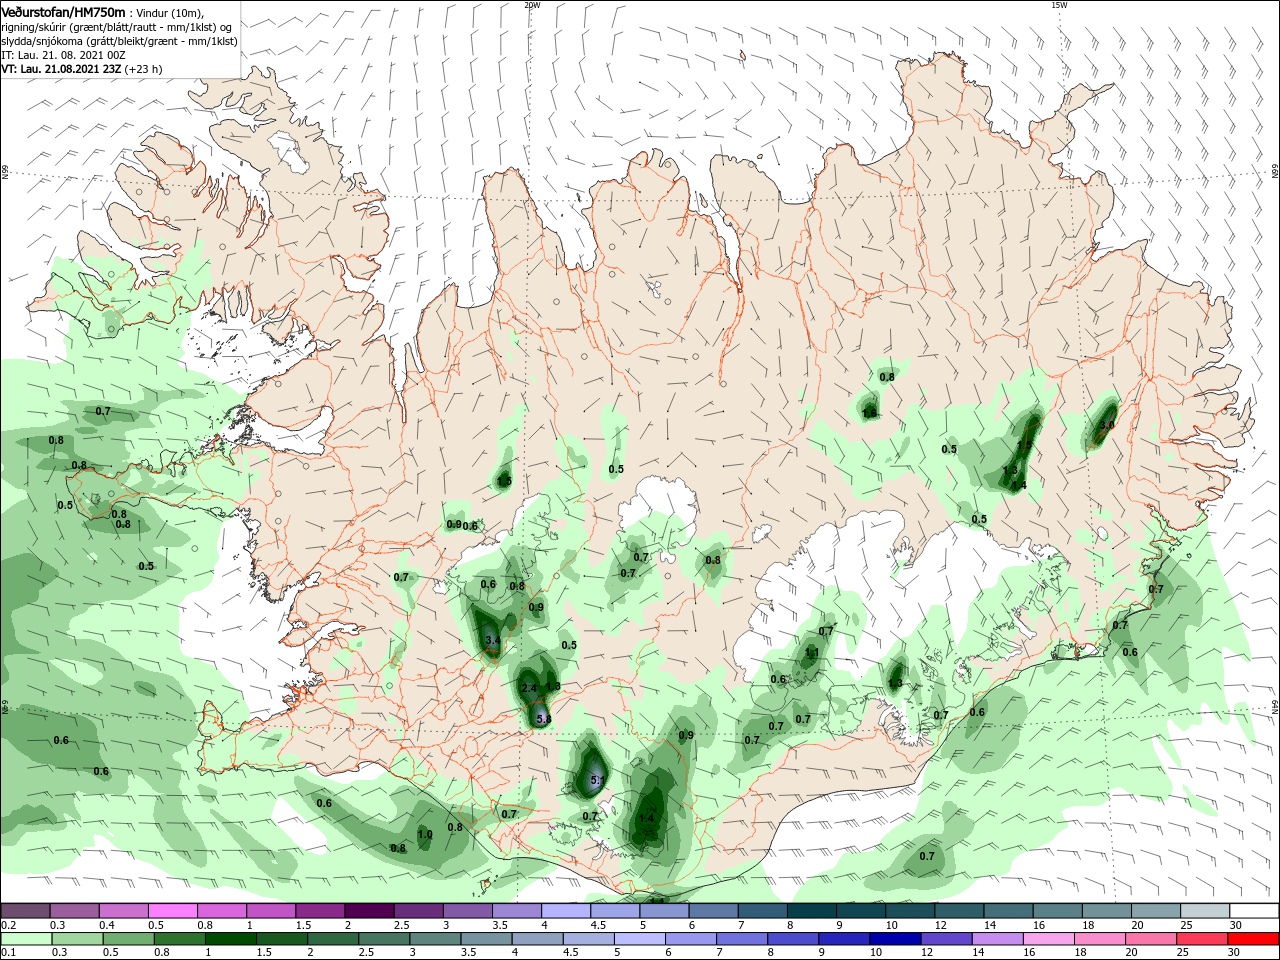Click the 1.0 precipitation value off the southwest coast
The height and width of the screenshot is (960, 1280).
[425, 834]
